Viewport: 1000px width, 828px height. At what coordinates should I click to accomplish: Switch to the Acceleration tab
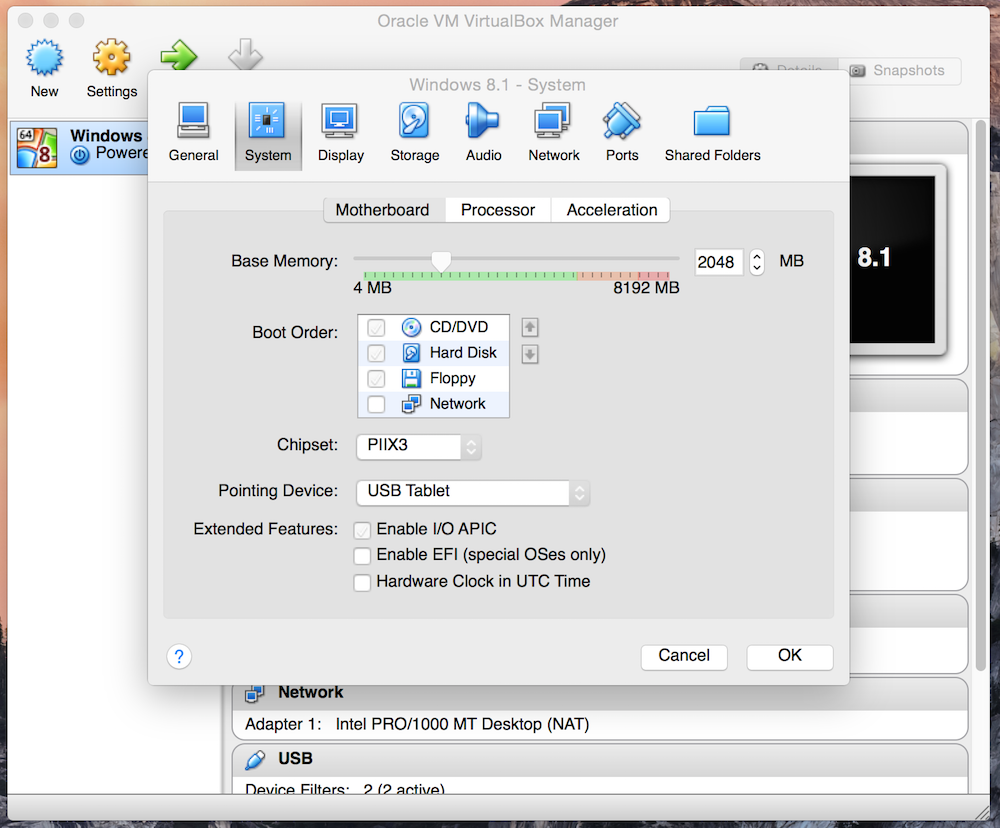[x=611, y=210]
